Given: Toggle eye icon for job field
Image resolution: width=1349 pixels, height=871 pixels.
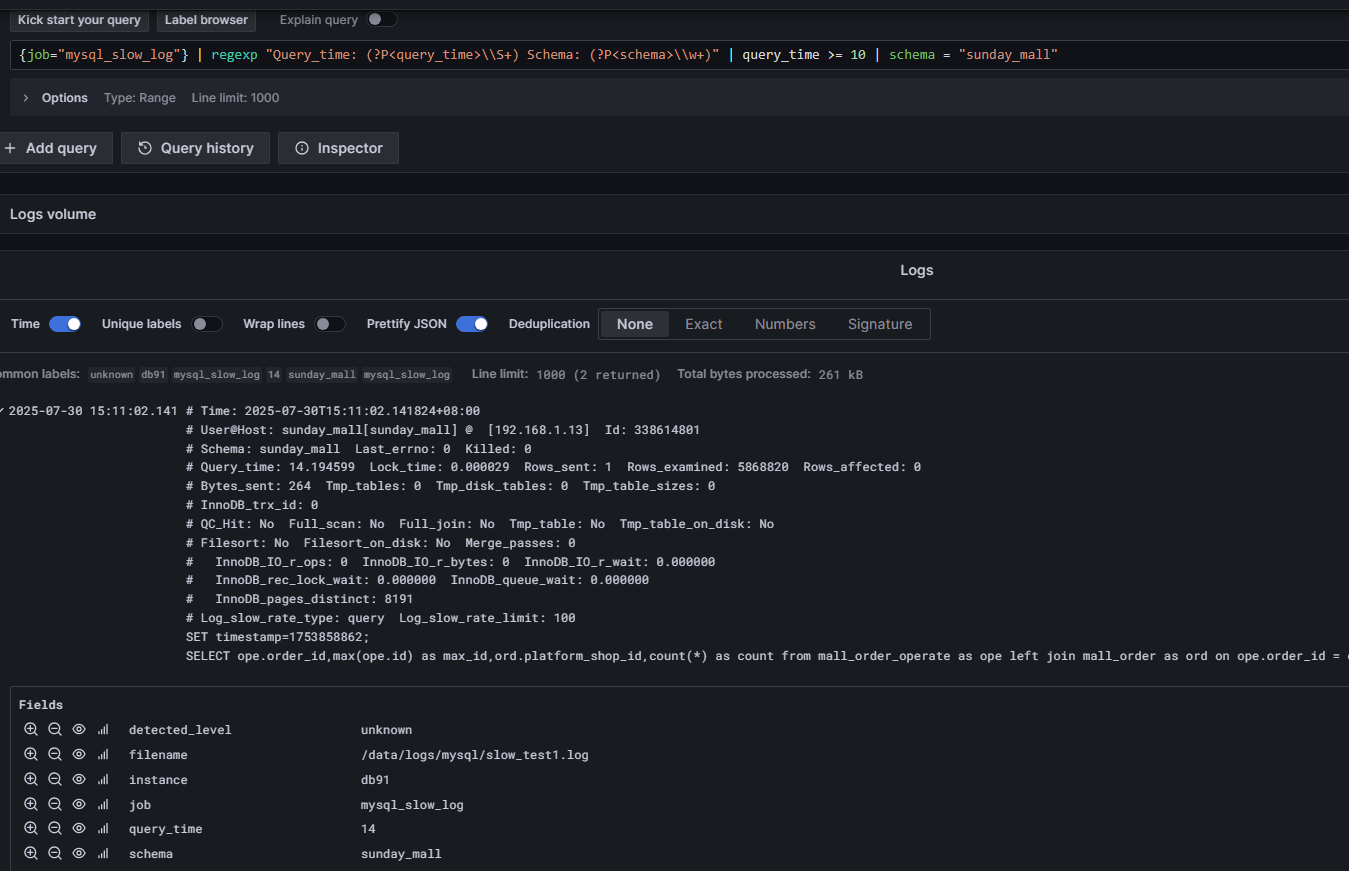Looking at the screenshot, I should coord(79,804).
